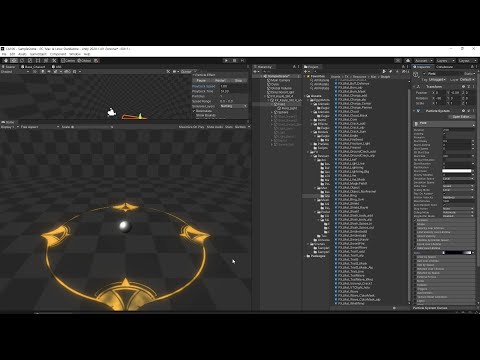The image size is (480, 360).
Task: Toggle the Emission module checkbox
Action: (416, 220)
